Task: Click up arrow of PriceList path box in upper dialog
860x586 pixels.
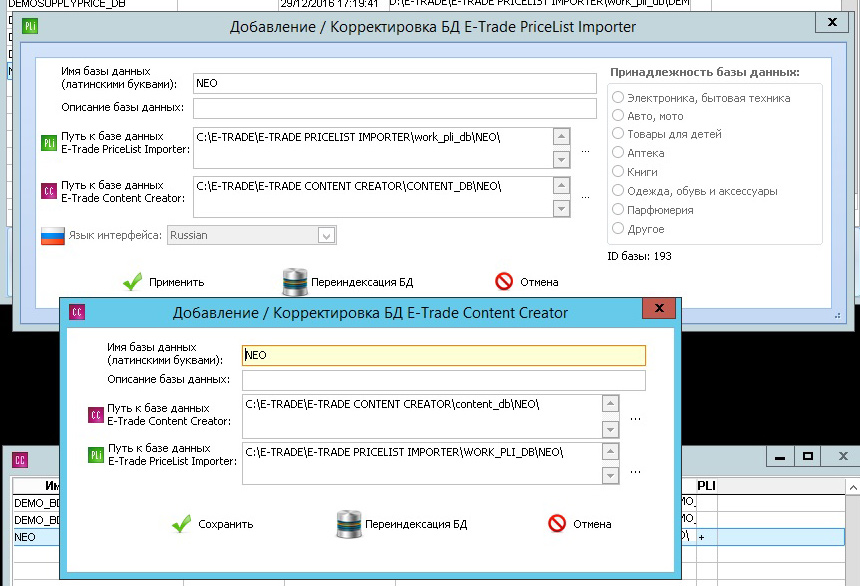Action: (x=561, y=136)
